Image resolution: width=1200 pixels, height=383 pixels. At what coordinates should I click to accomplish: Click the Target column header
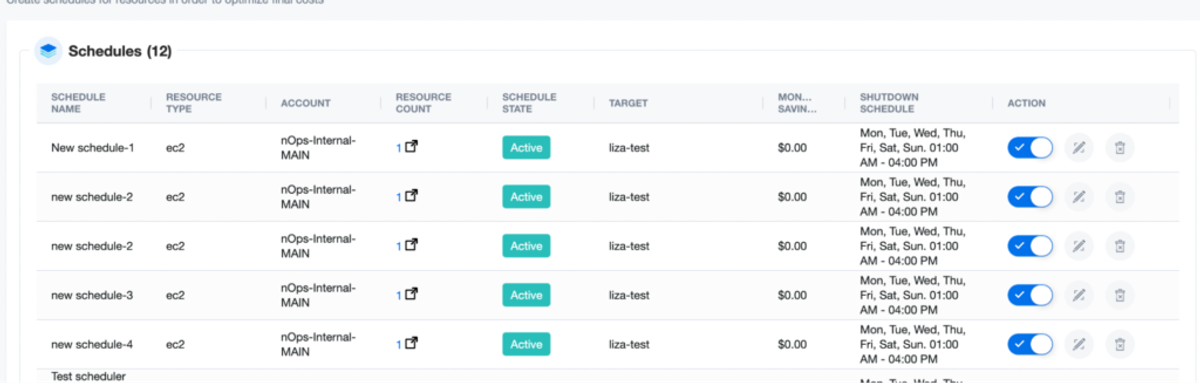(629, 103)
